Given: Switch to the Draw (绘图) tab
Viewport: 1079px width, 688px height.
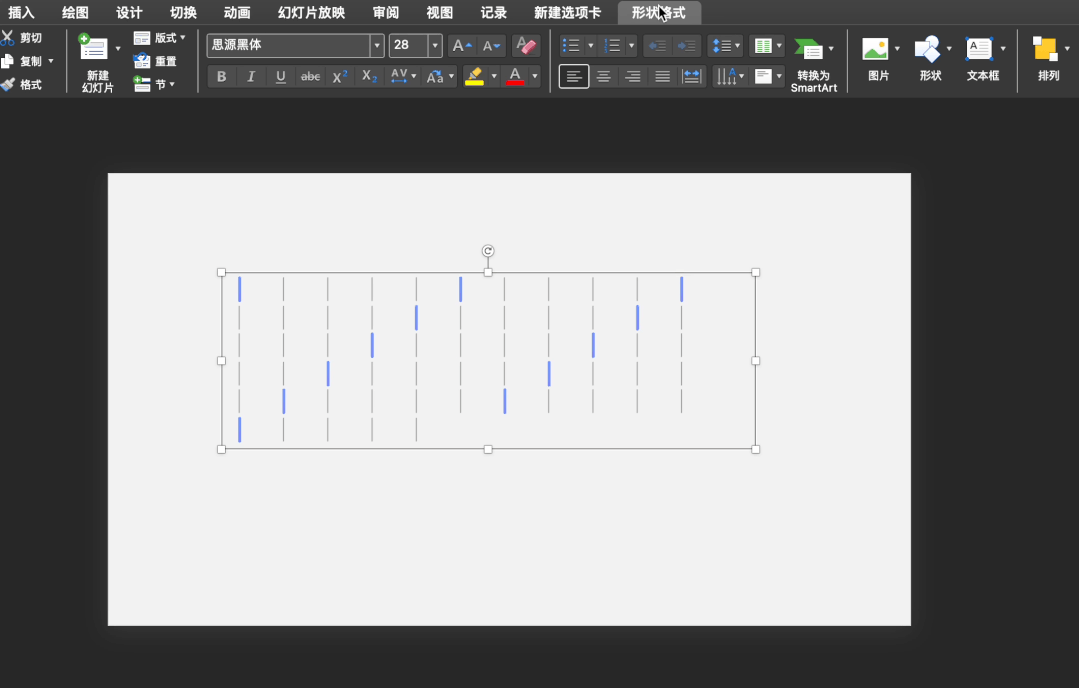Looking at the screenshot, I should point(75,13).
